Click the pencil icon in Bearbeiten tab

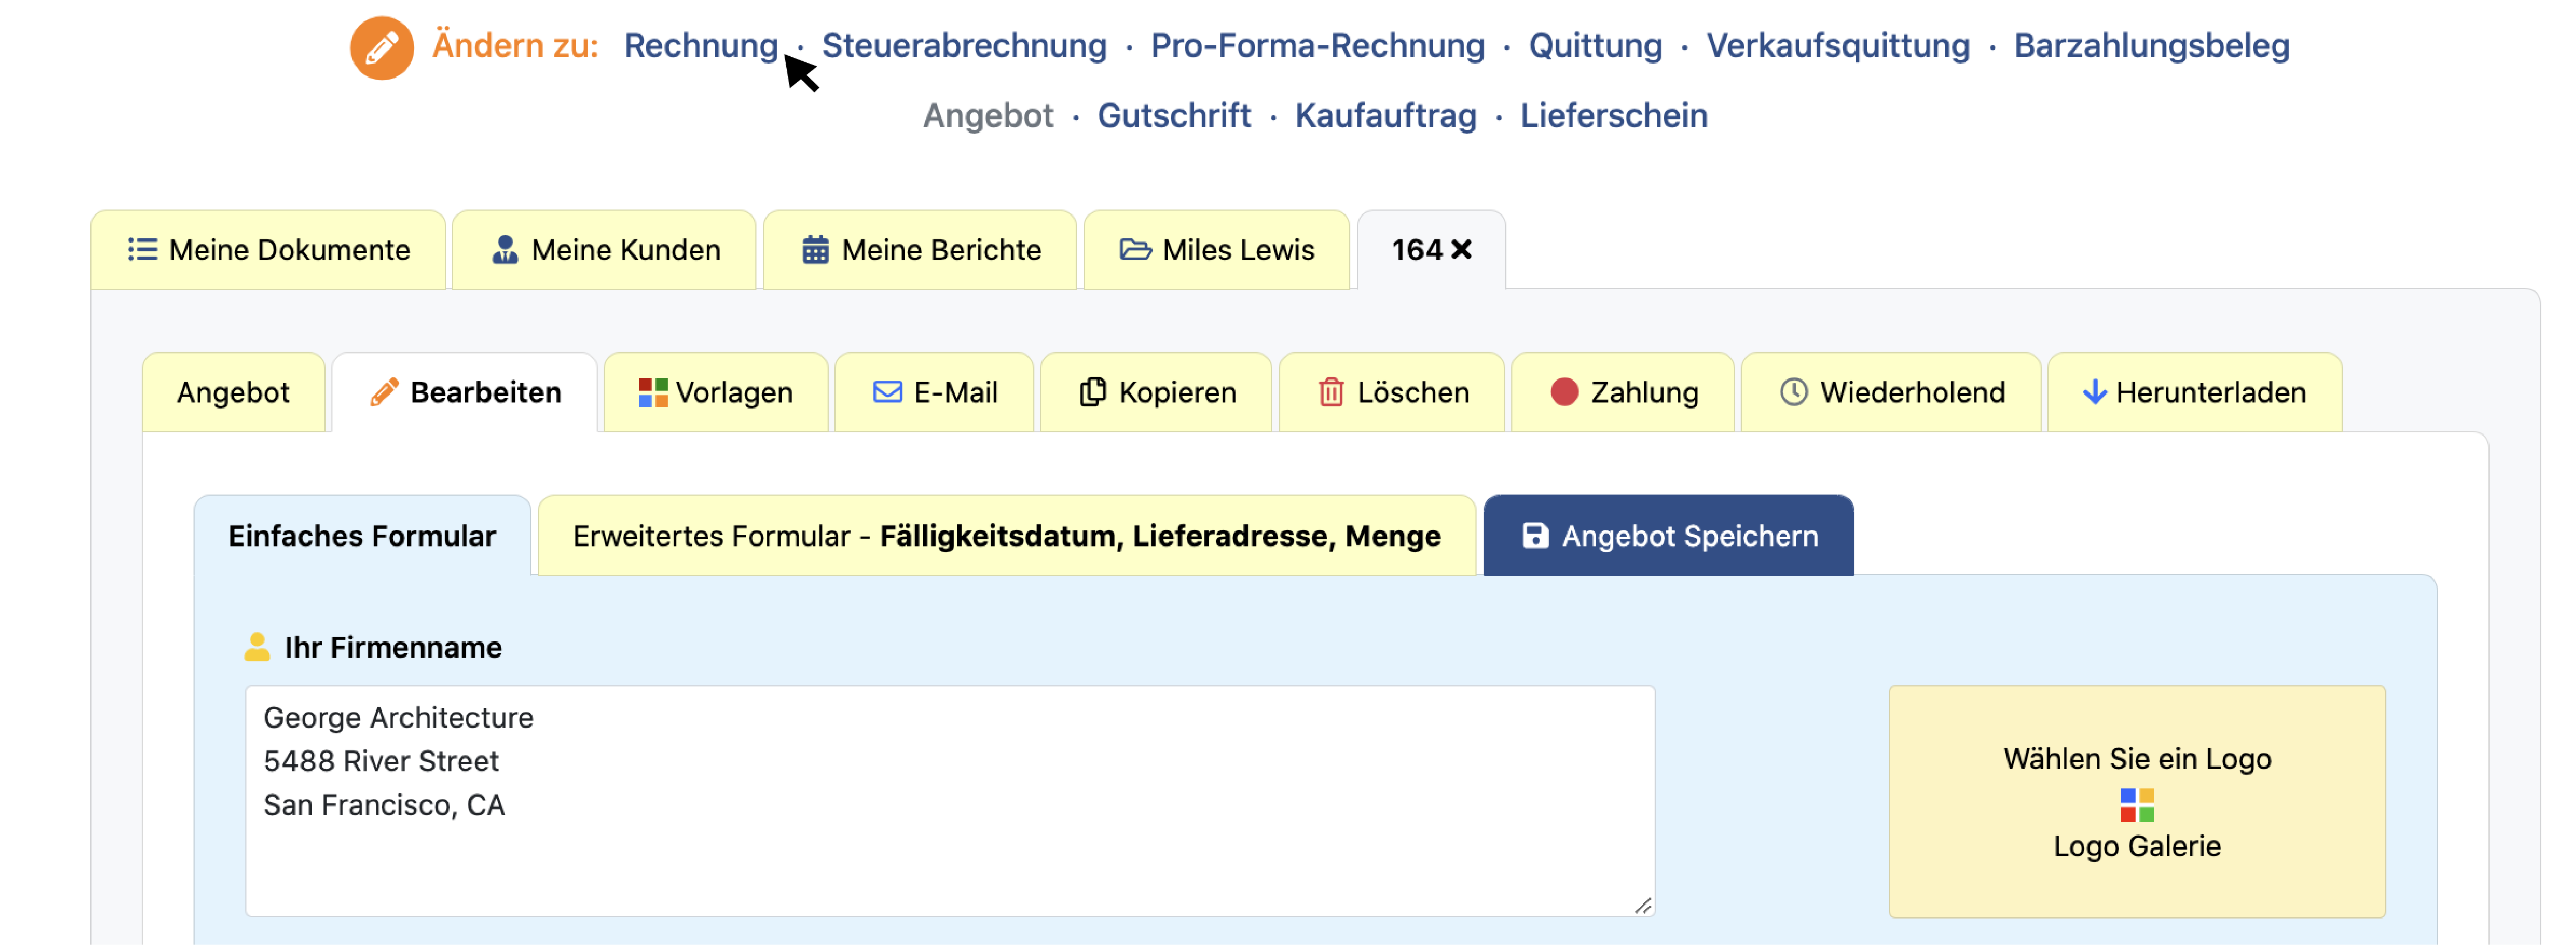click(x=384, y=392)
